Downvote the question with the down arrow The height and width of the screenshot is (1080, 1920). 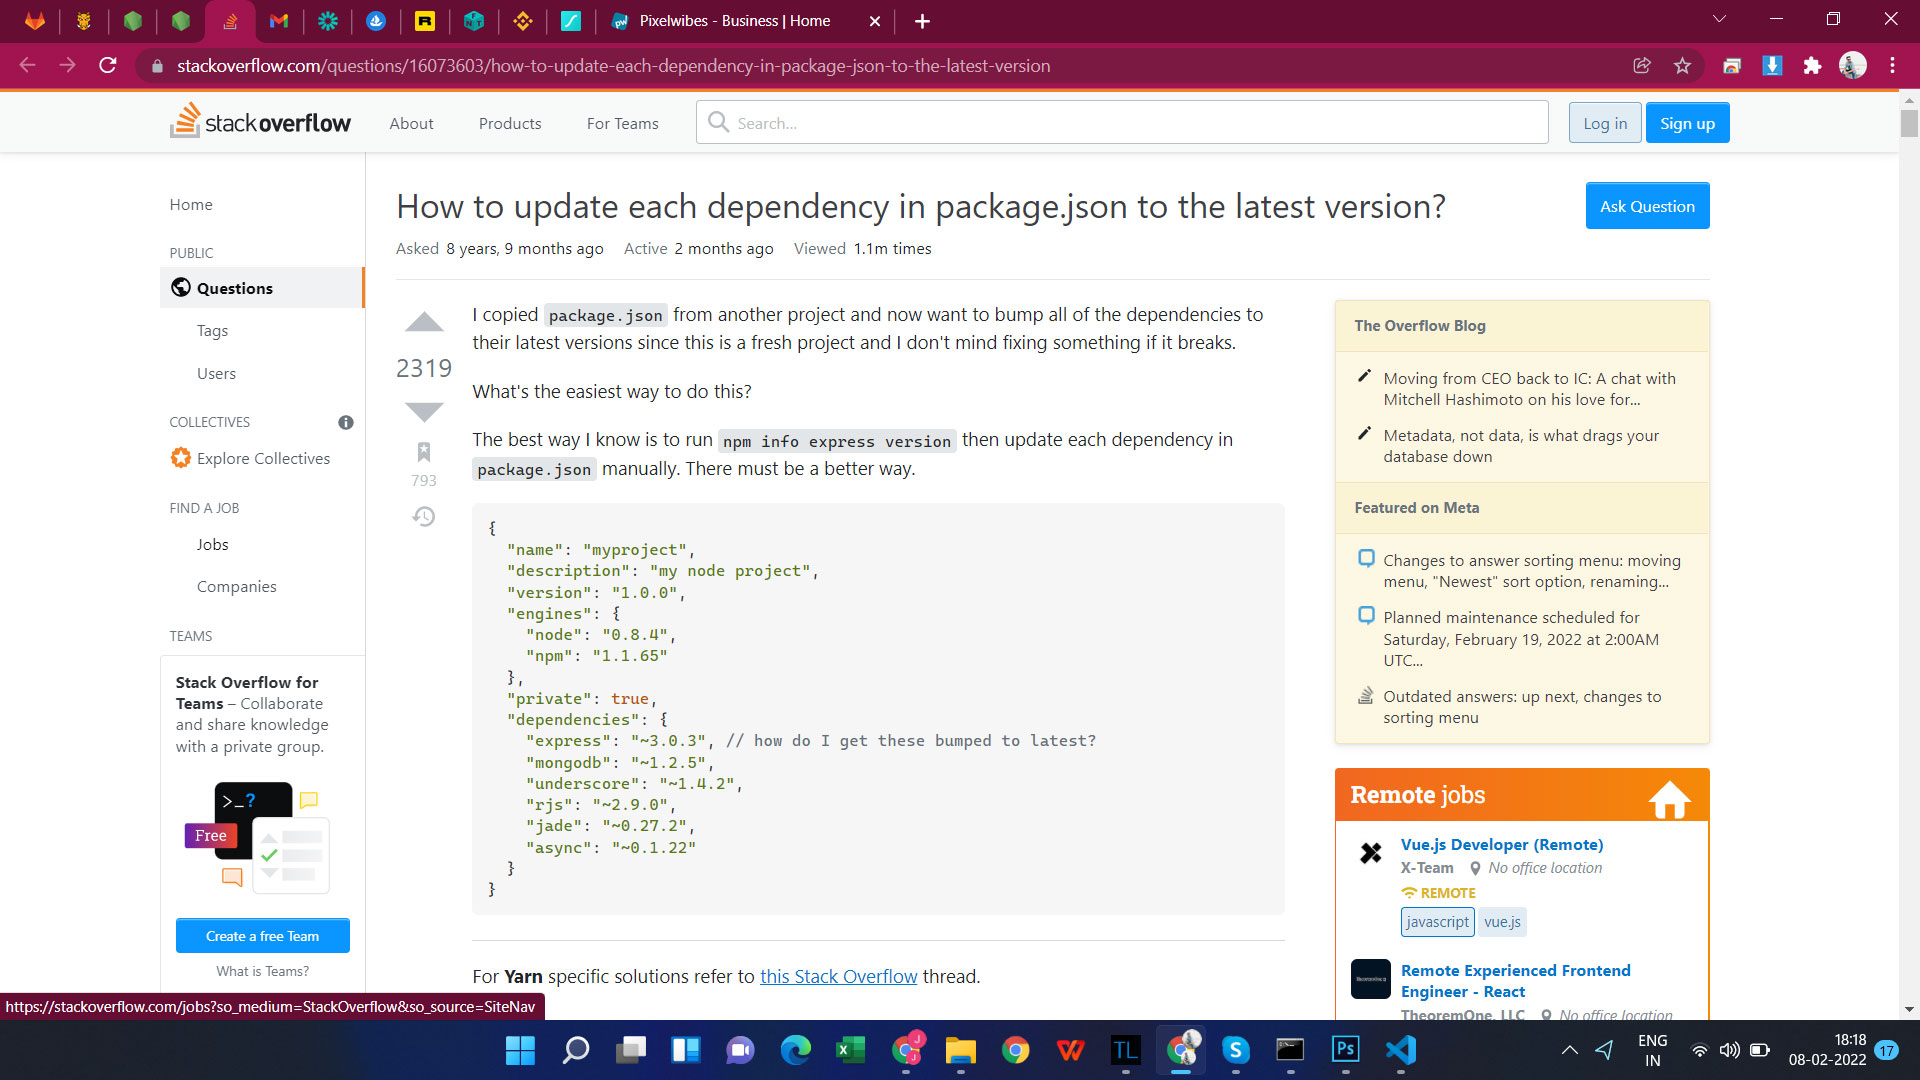point(424,412)
